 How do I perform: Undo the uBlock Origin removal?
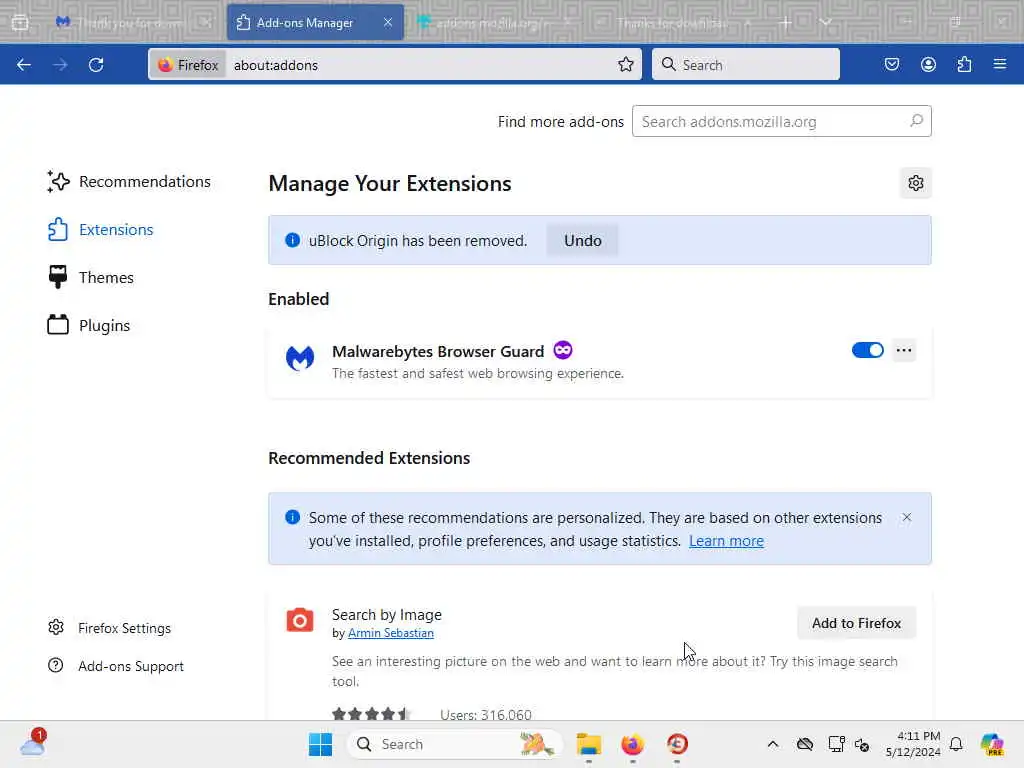click(x=583, y=241)
